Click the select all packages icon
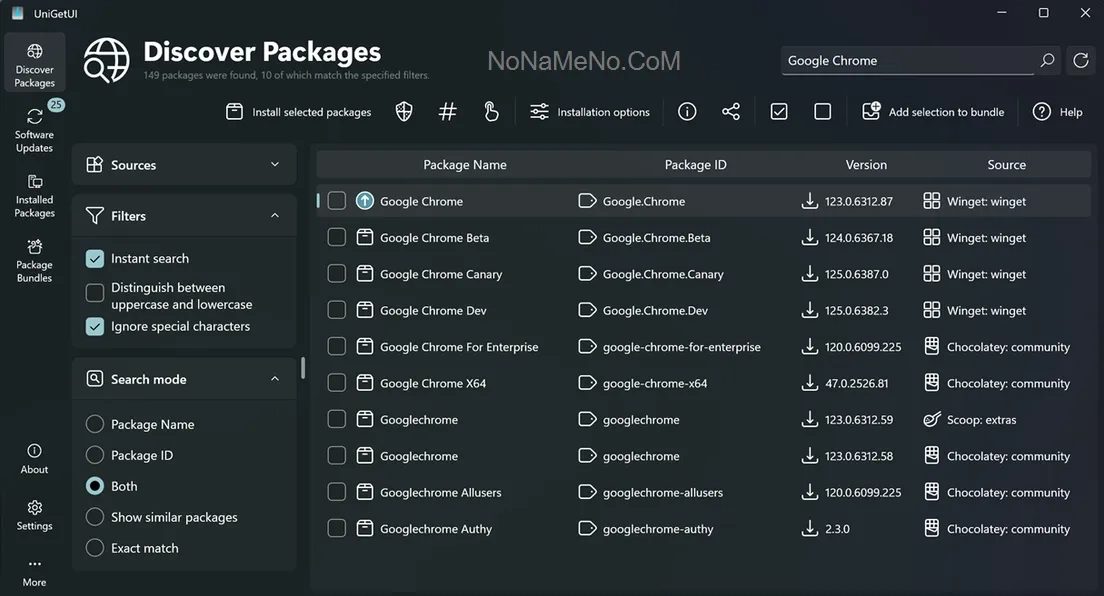Image resolution: width=1104 pixels, height=596 pixels. (x=779, y=112)
